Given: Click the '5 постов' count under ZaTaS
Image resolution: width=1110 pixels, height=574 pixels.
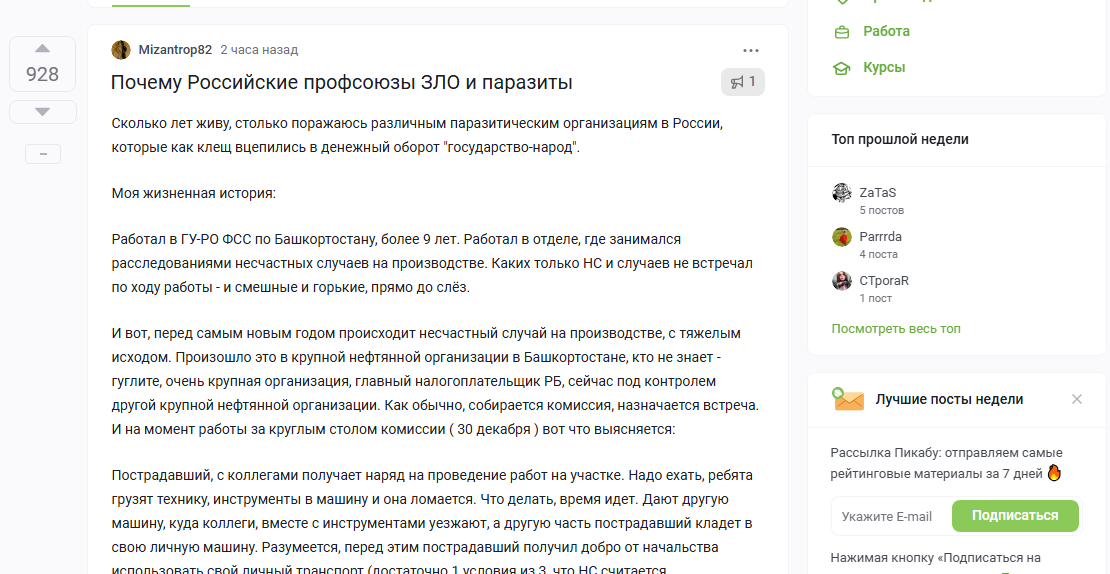Looking at the screenshot, I should pyautogui.click(x=881, y=210).
